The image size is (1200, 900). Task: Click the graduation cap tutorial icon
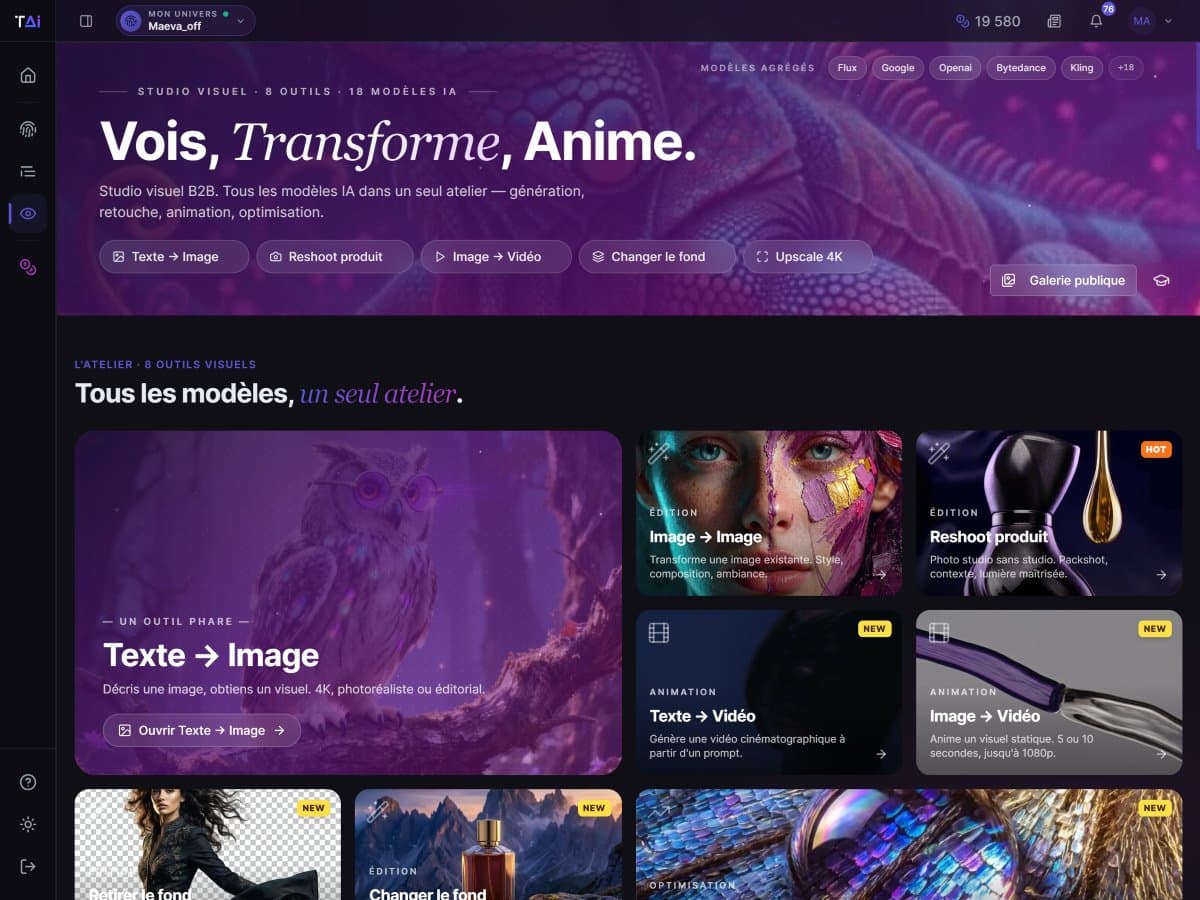click(1161, 281)
